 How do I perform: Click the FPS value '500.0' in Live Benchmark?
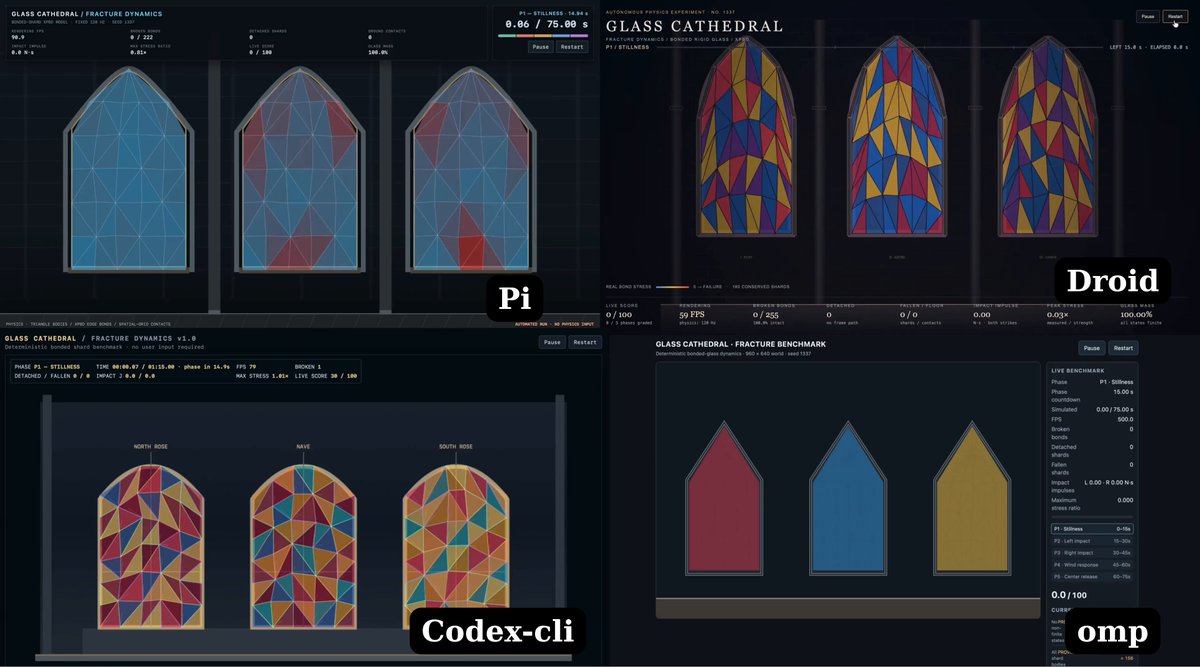[1125, 419]
